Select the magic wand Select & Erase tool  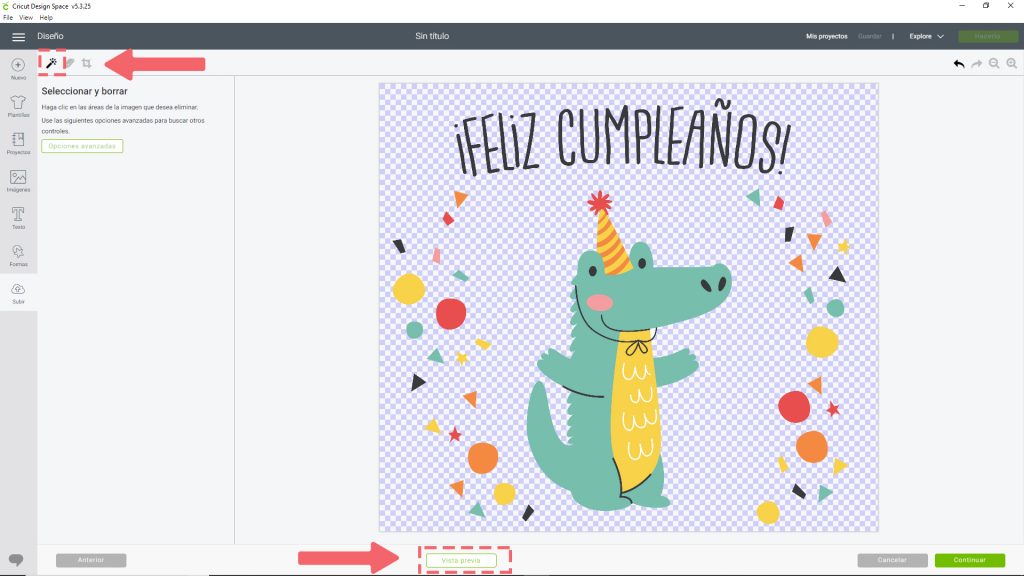(51, 63)
